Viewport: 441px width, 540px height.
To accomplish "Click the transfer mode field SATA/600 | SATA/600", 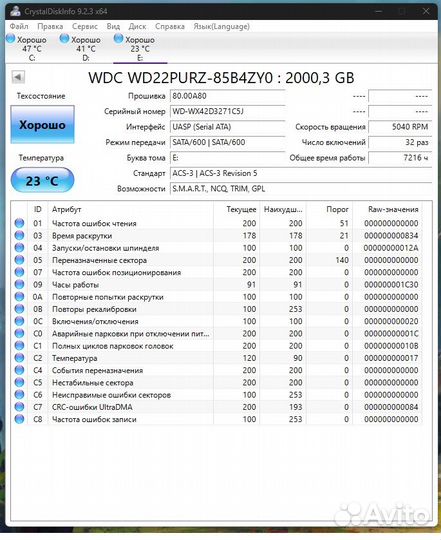I will tap(228, 142).
